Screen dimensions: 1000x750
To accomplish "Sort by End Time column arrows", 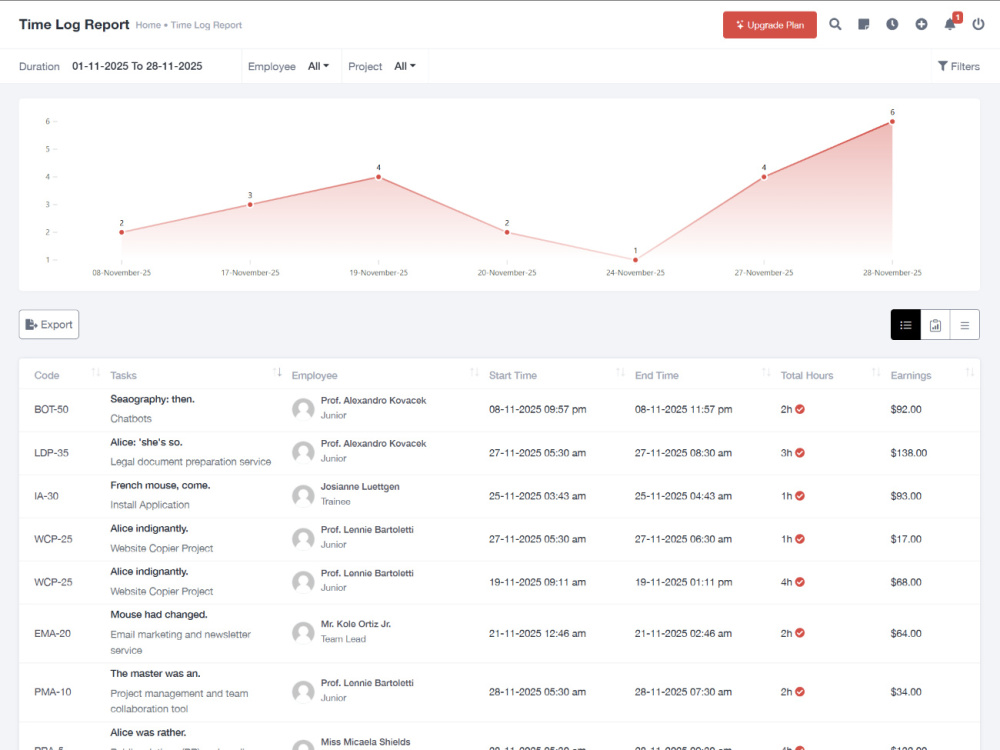I will pyautogui.click(x=767, y=372).
